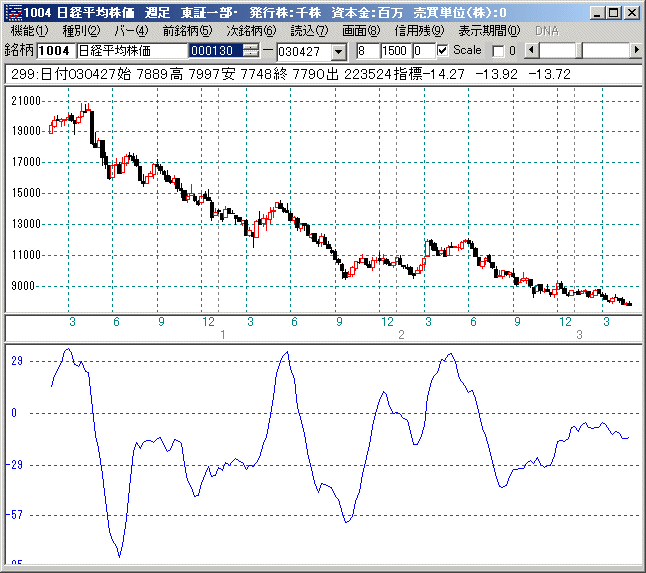Minimize the chart window
This screenshot has width=646, height=573.
click(597, 13)
